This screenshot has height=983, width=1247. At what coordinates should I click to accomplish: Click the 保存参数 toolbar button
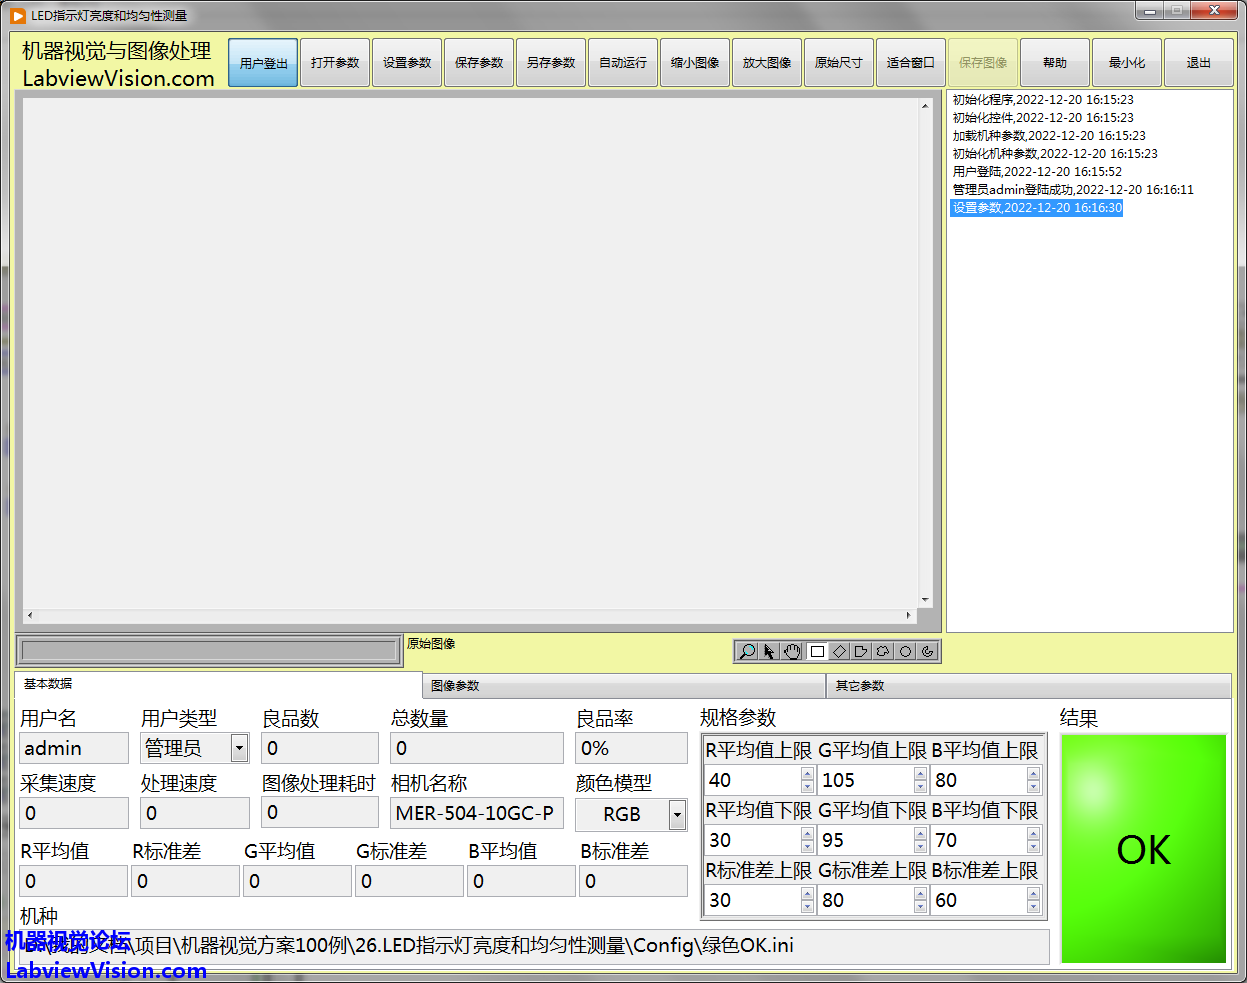point(479,63)
